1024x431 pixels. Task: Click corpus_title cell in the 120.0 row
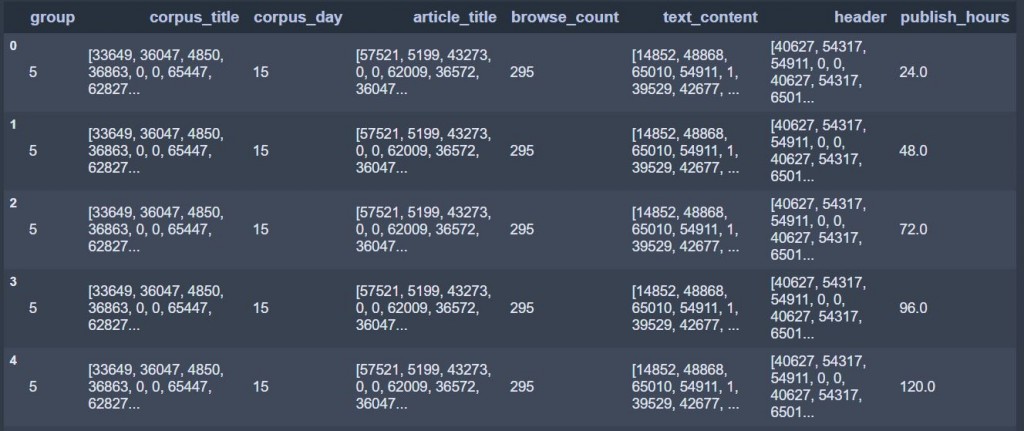pos(156,387)
